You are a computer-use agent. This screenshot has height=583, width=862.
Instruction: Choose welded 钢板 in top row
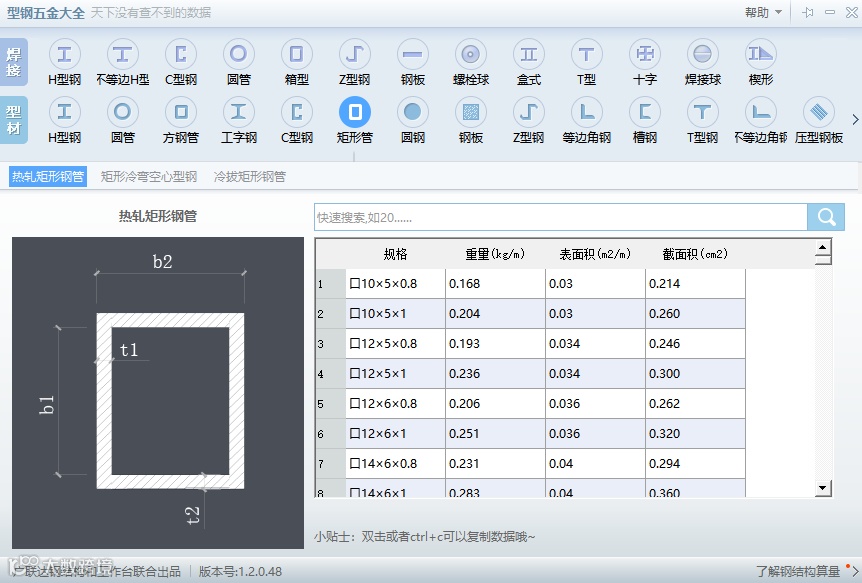click(x=412, y=62)
